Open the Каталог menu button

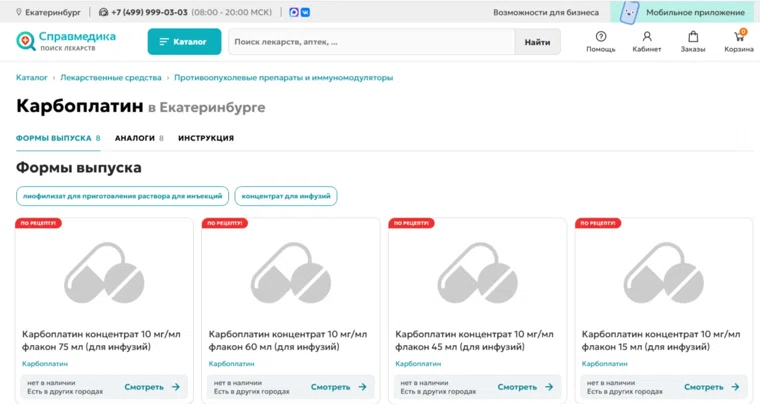click(x=184, y=42)
